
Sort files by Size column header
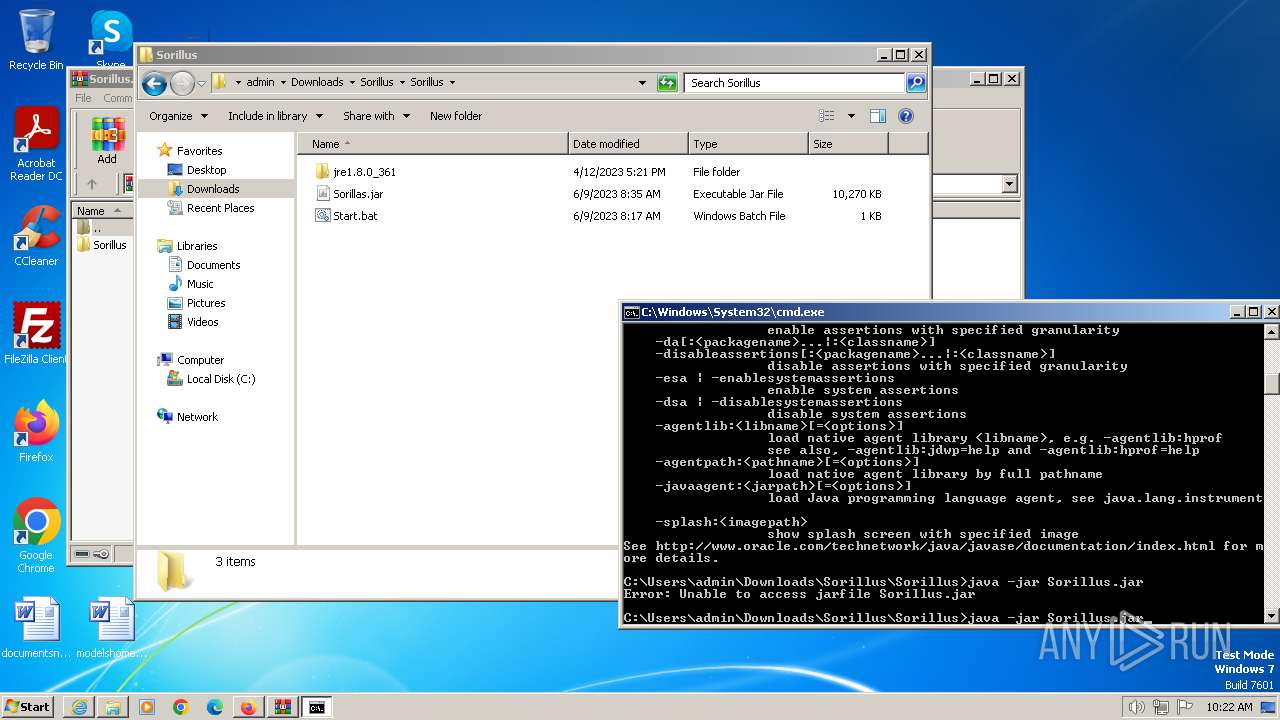click(848, 144)
